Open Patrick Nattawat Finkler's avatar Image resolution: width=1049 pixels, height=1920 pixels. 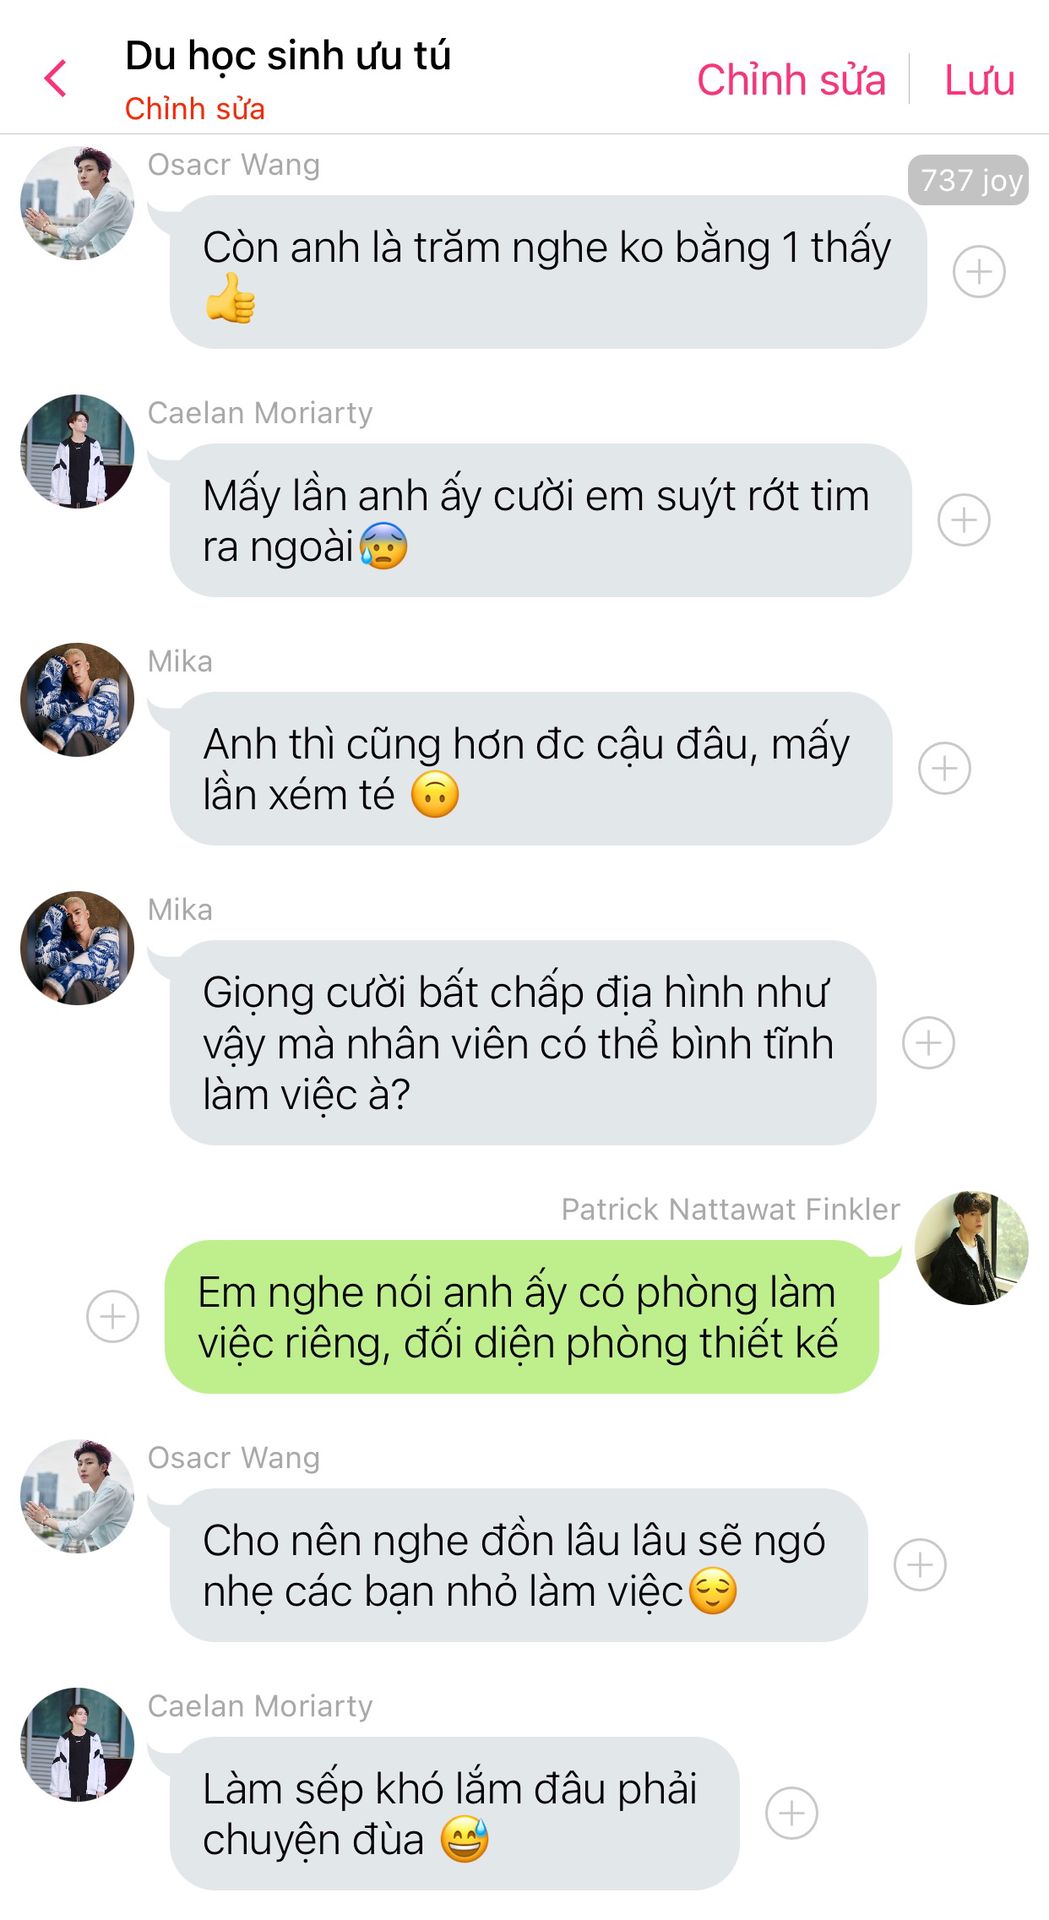point(971,1248)
